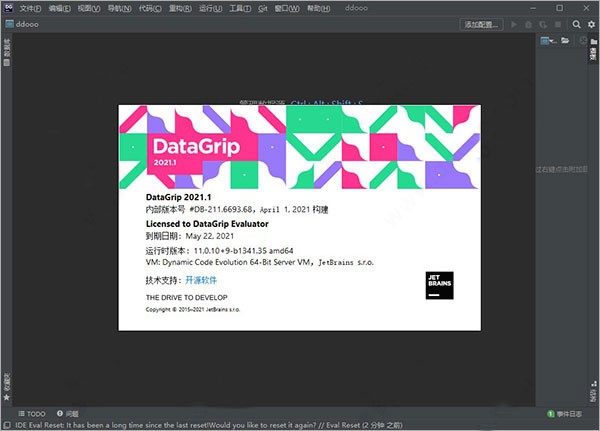Open the structure tab on right edge bottom
600x431 pixels.
click(593, 392)
